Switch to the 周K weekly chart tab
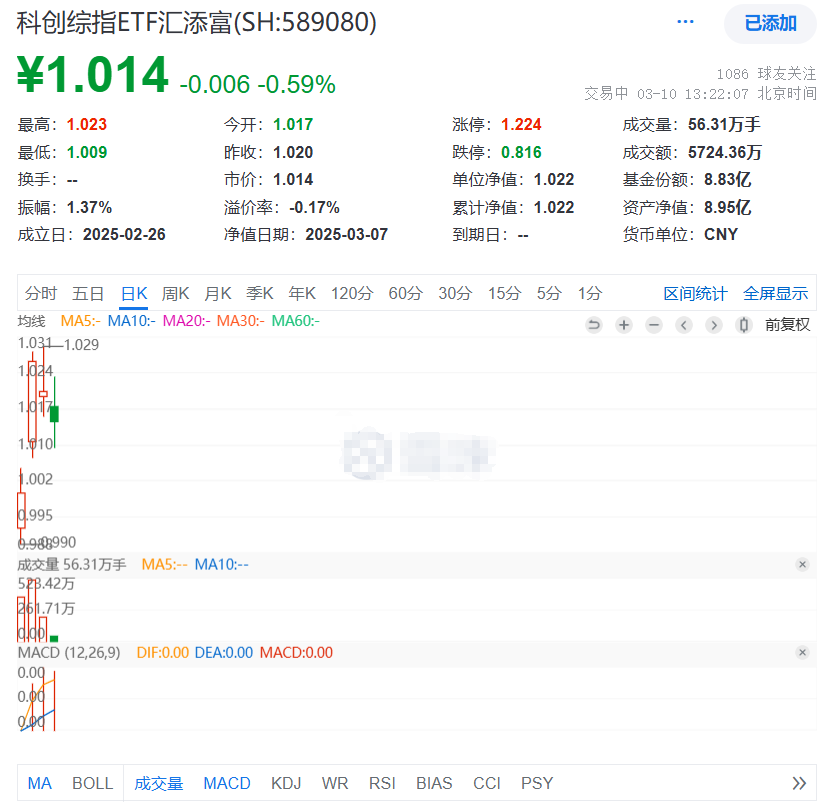This screenshot has height=810, width=827. (x=175, y=294)
